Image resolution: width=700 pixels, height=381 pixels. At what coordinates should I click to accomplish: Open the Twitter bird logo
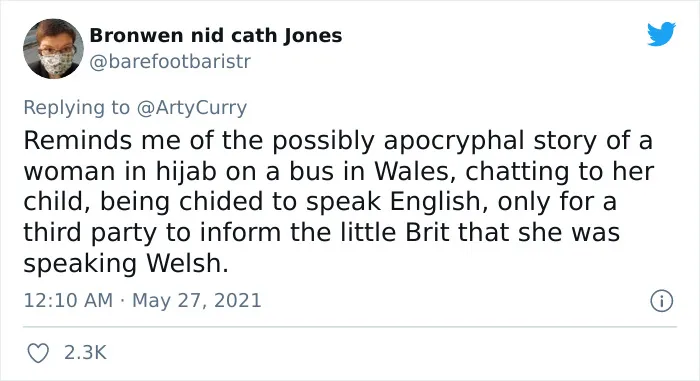661,34
